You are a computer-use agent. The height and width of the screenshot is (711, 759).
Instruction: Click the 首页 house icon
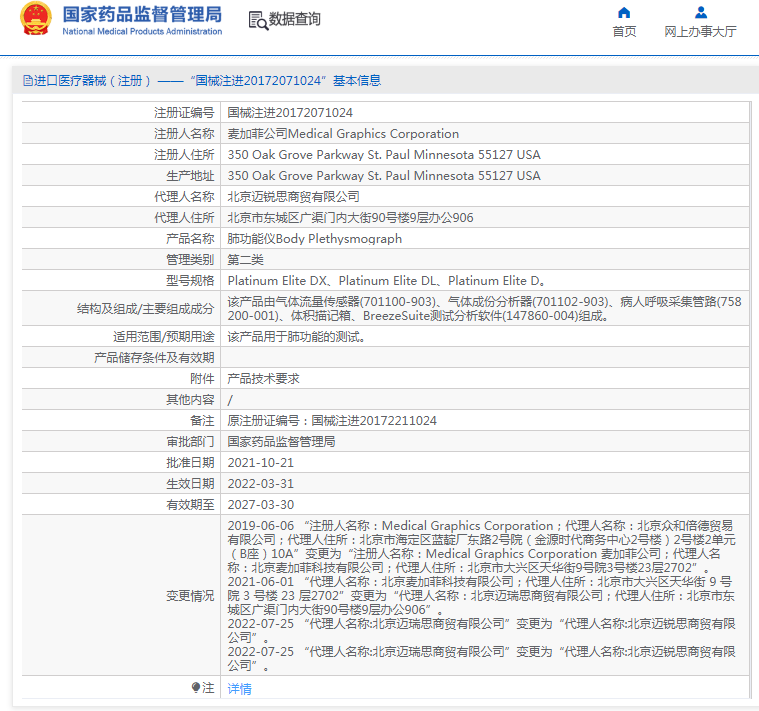point(624,13)
